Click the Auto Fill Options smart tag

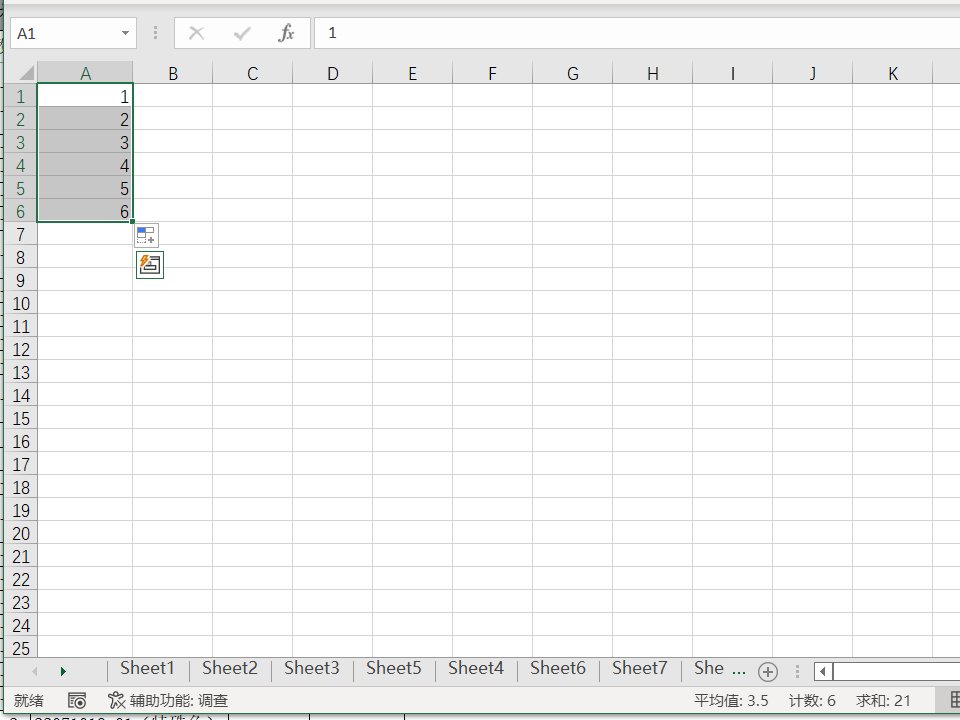pyautogui.click(x=145, y=235)
